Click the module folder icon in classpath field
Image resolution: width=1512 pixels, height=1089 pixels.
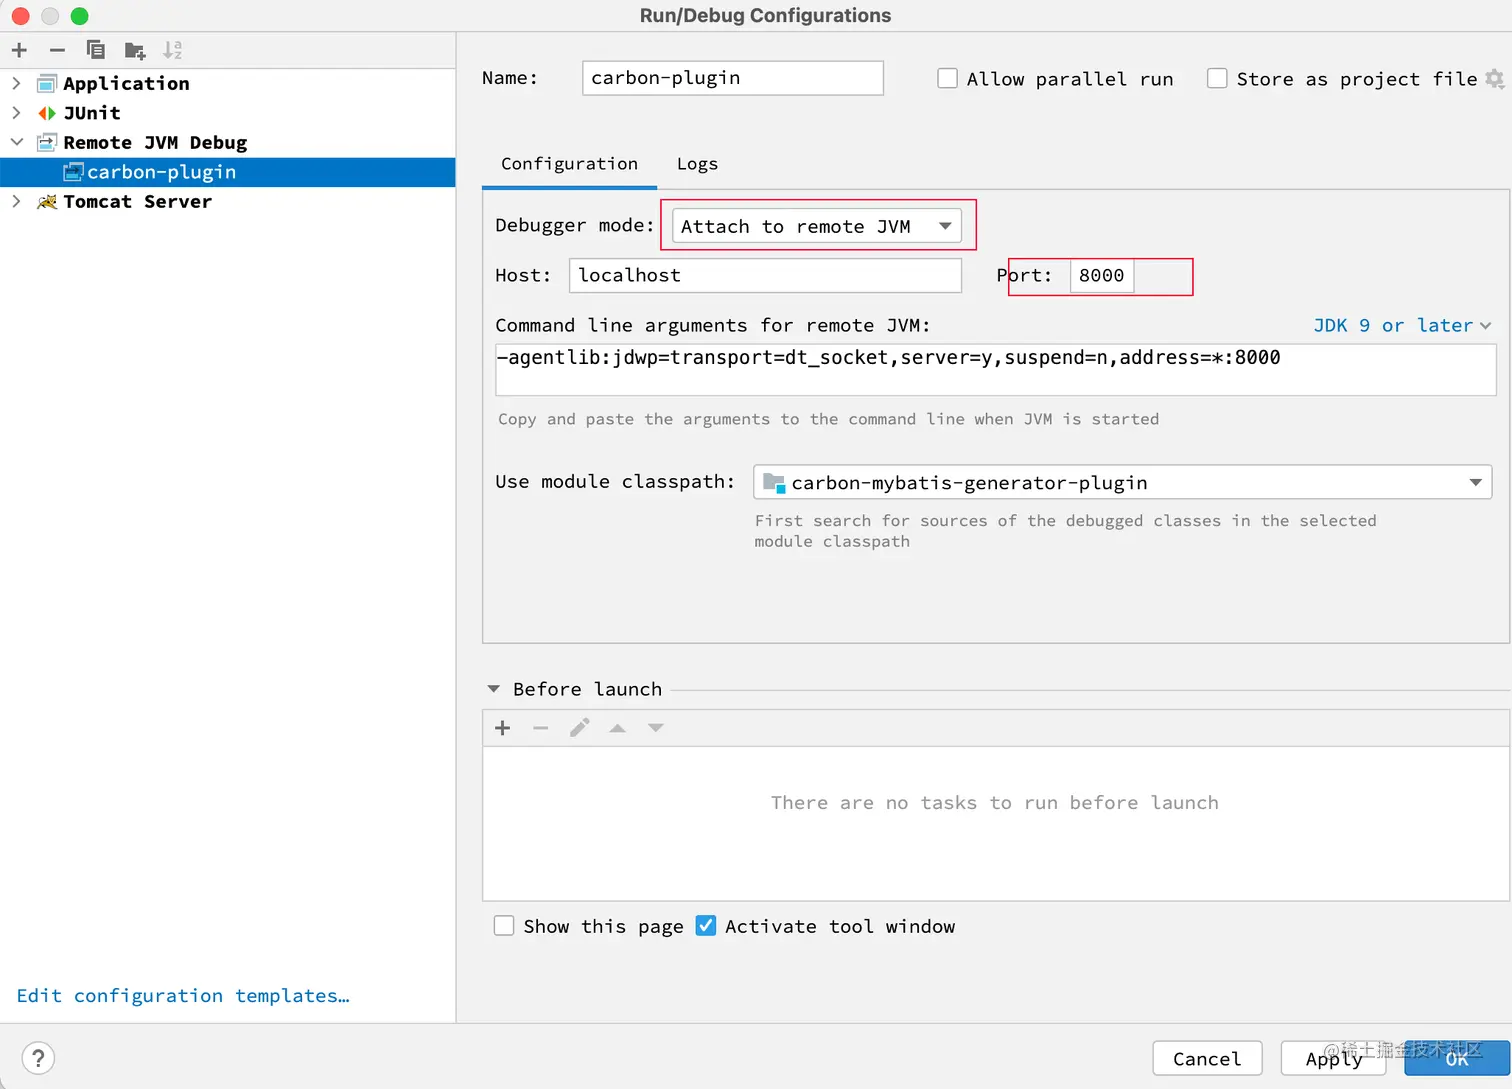(774, 483)
